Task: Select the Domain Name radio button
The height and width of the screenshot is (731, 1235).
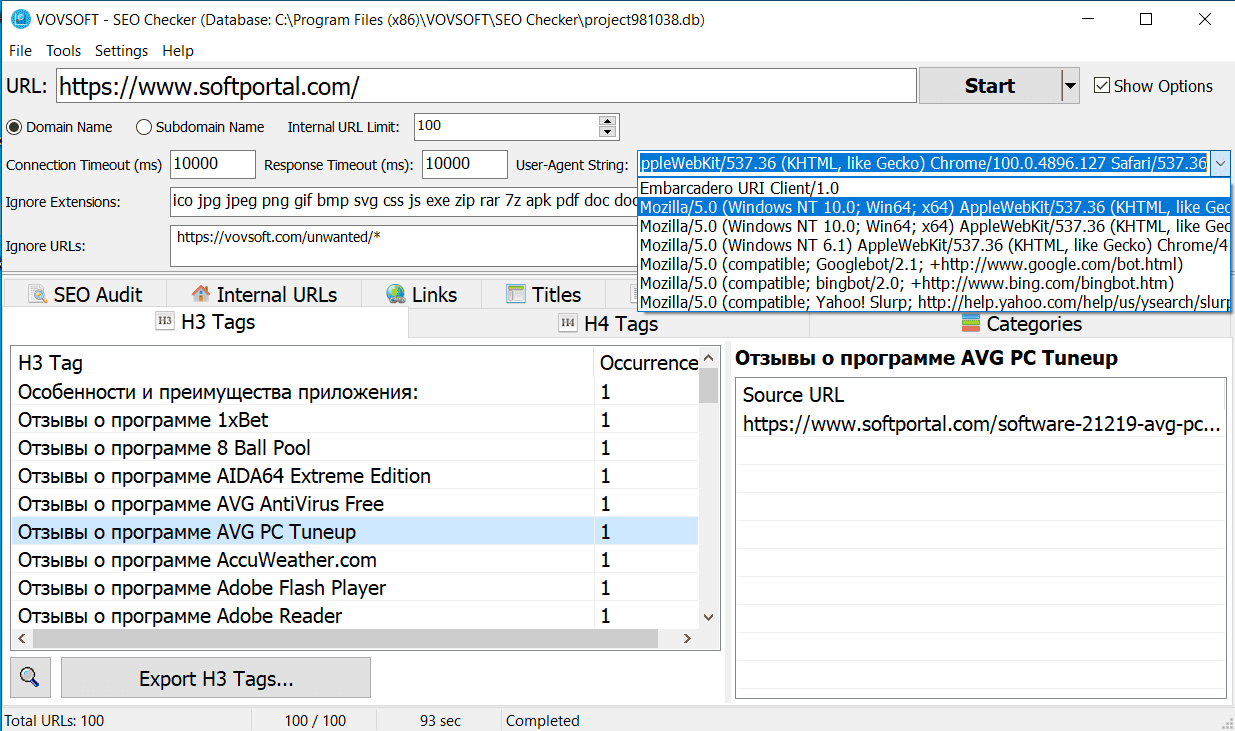Action: pos(14,127)
